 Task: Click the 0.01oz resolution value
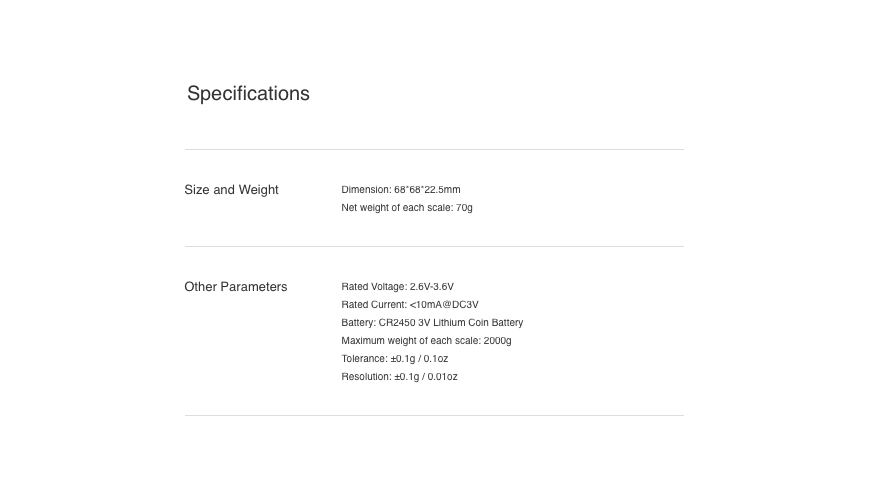442,376
